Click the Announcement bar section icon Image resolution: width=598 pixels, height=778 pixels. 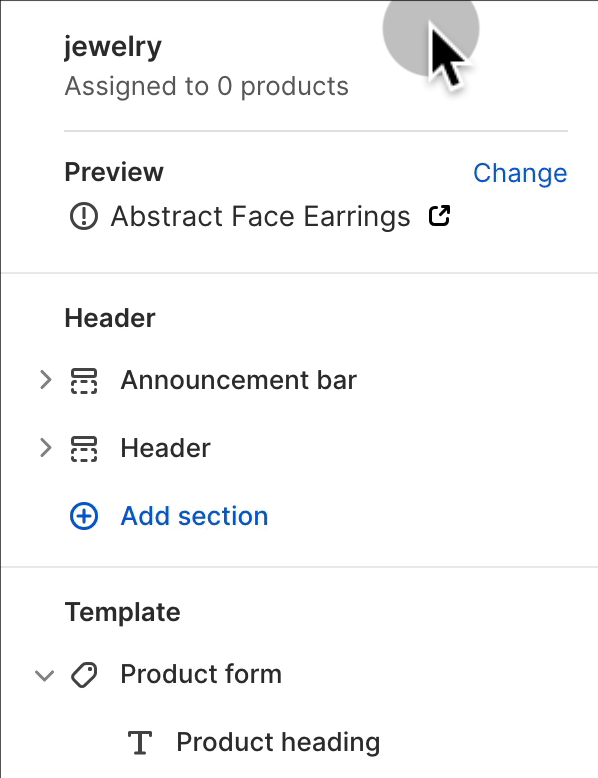[84, 381]
